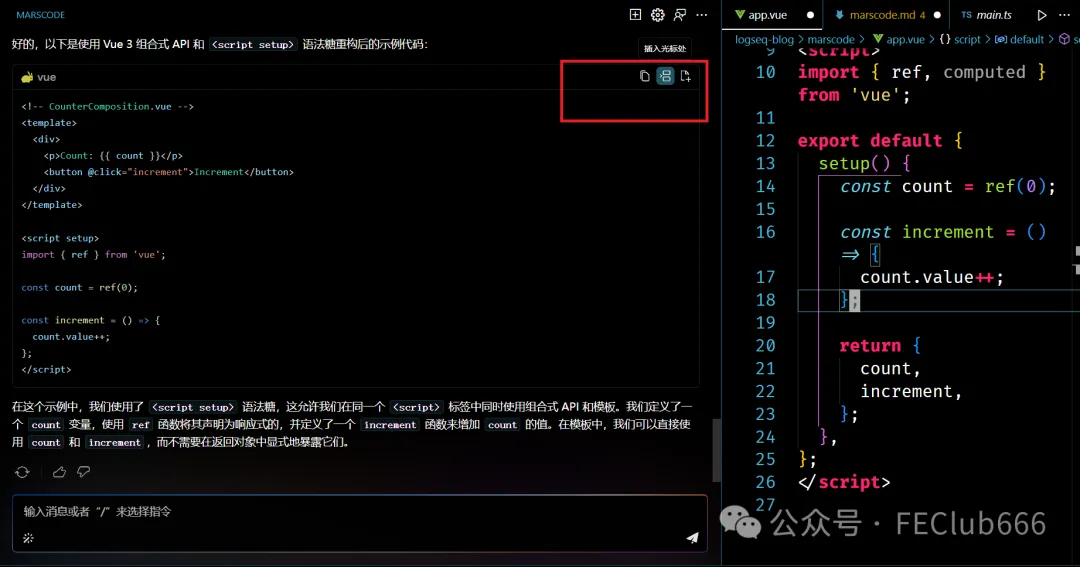Click 'const count = ref(0);' in editor
The image size is (1080, 567).
pos(948,186)
